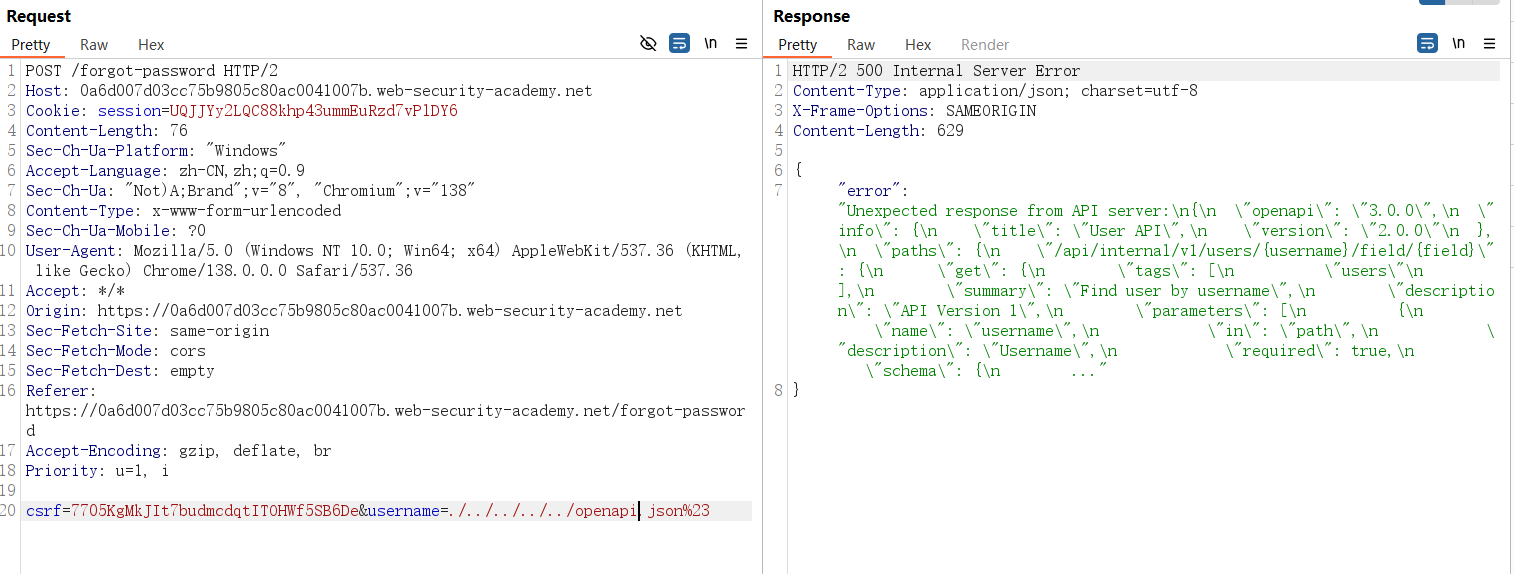1514x574 pixels.
Task: Click the Sec-Ch-Ua "Not)A;Brand" header line
Action: pyautogui.click(x=250, y=191)
